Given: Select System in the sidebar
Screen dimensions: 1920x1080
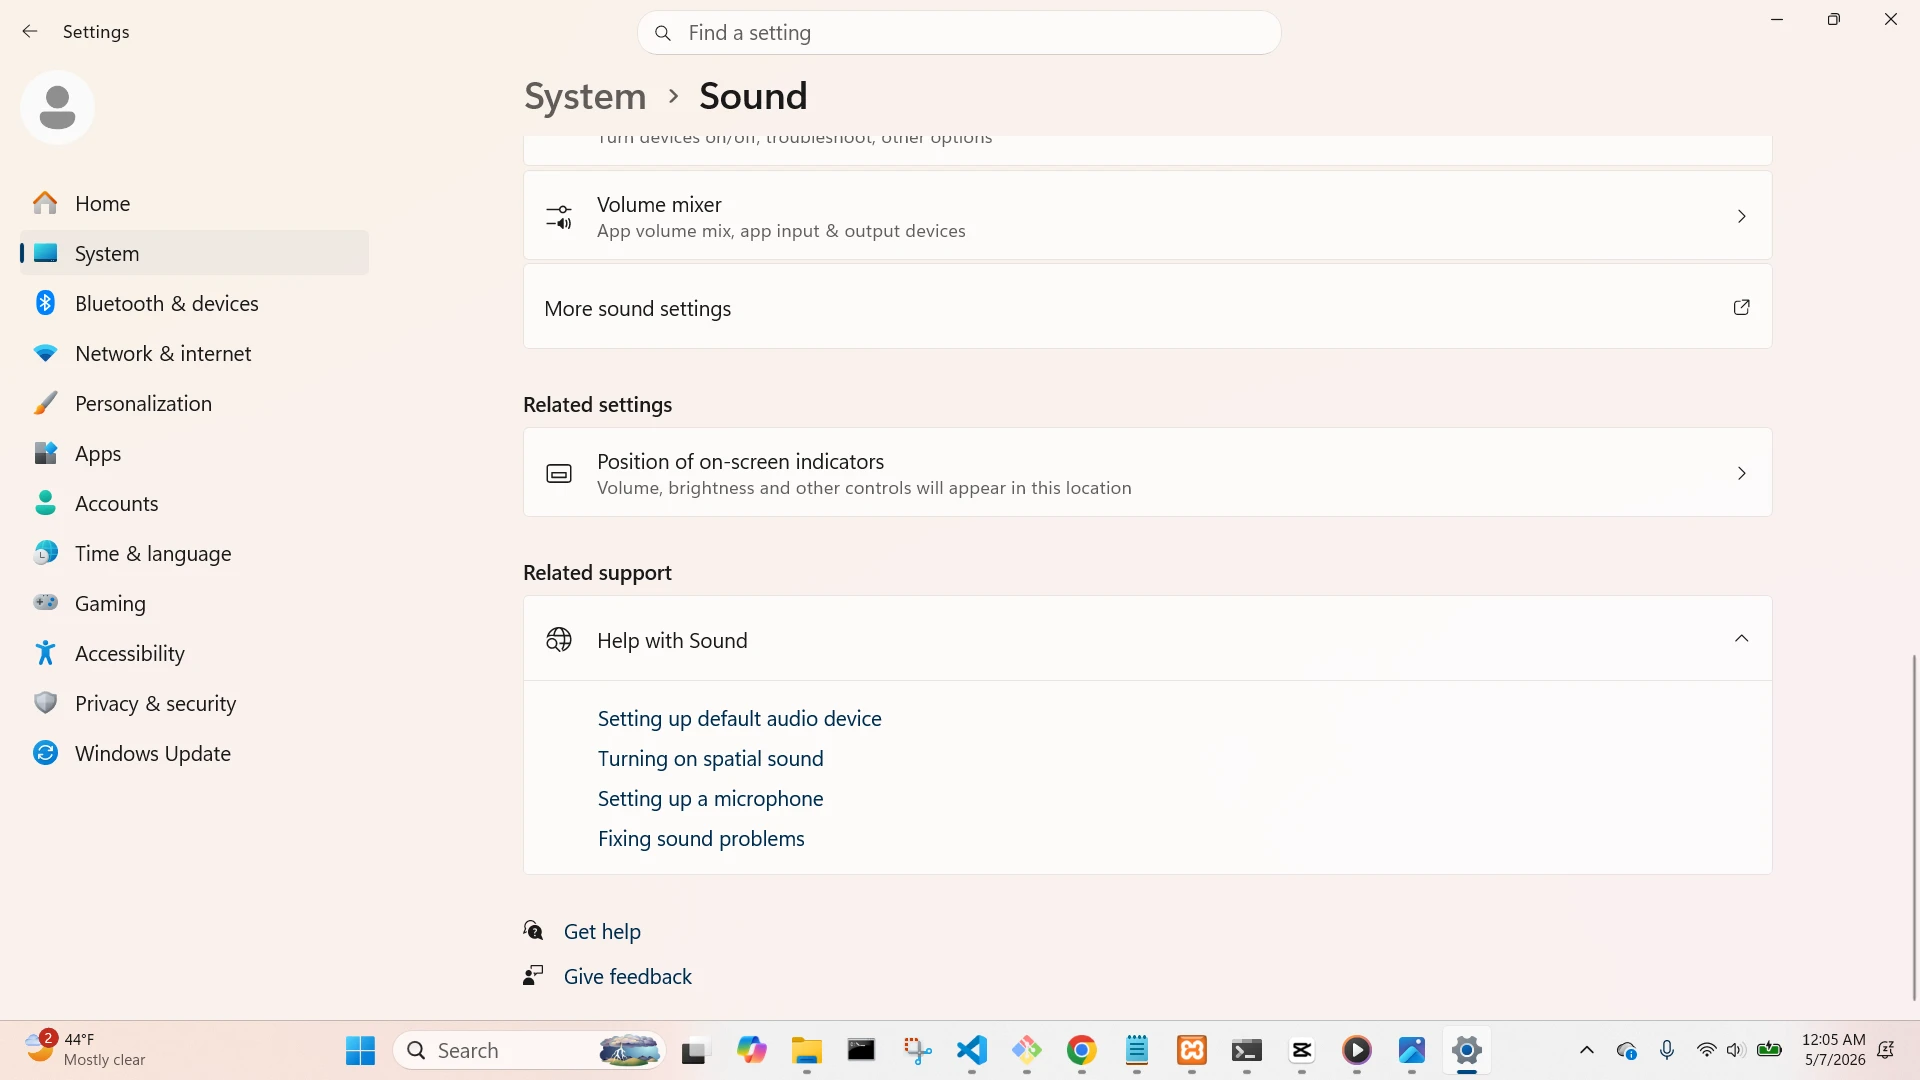Looking at the screenshot, I should [x=194, y=253].
